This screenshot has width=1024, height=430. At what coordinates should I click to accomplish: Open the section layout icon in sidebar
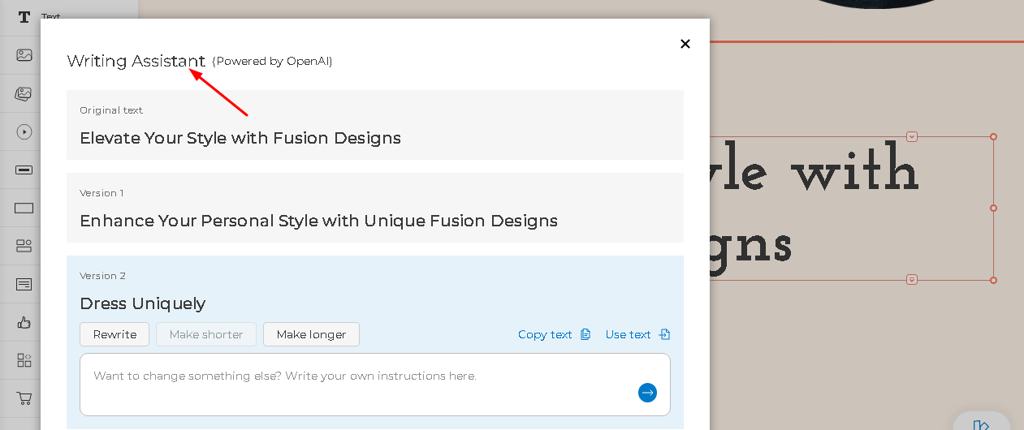[24, 246]
